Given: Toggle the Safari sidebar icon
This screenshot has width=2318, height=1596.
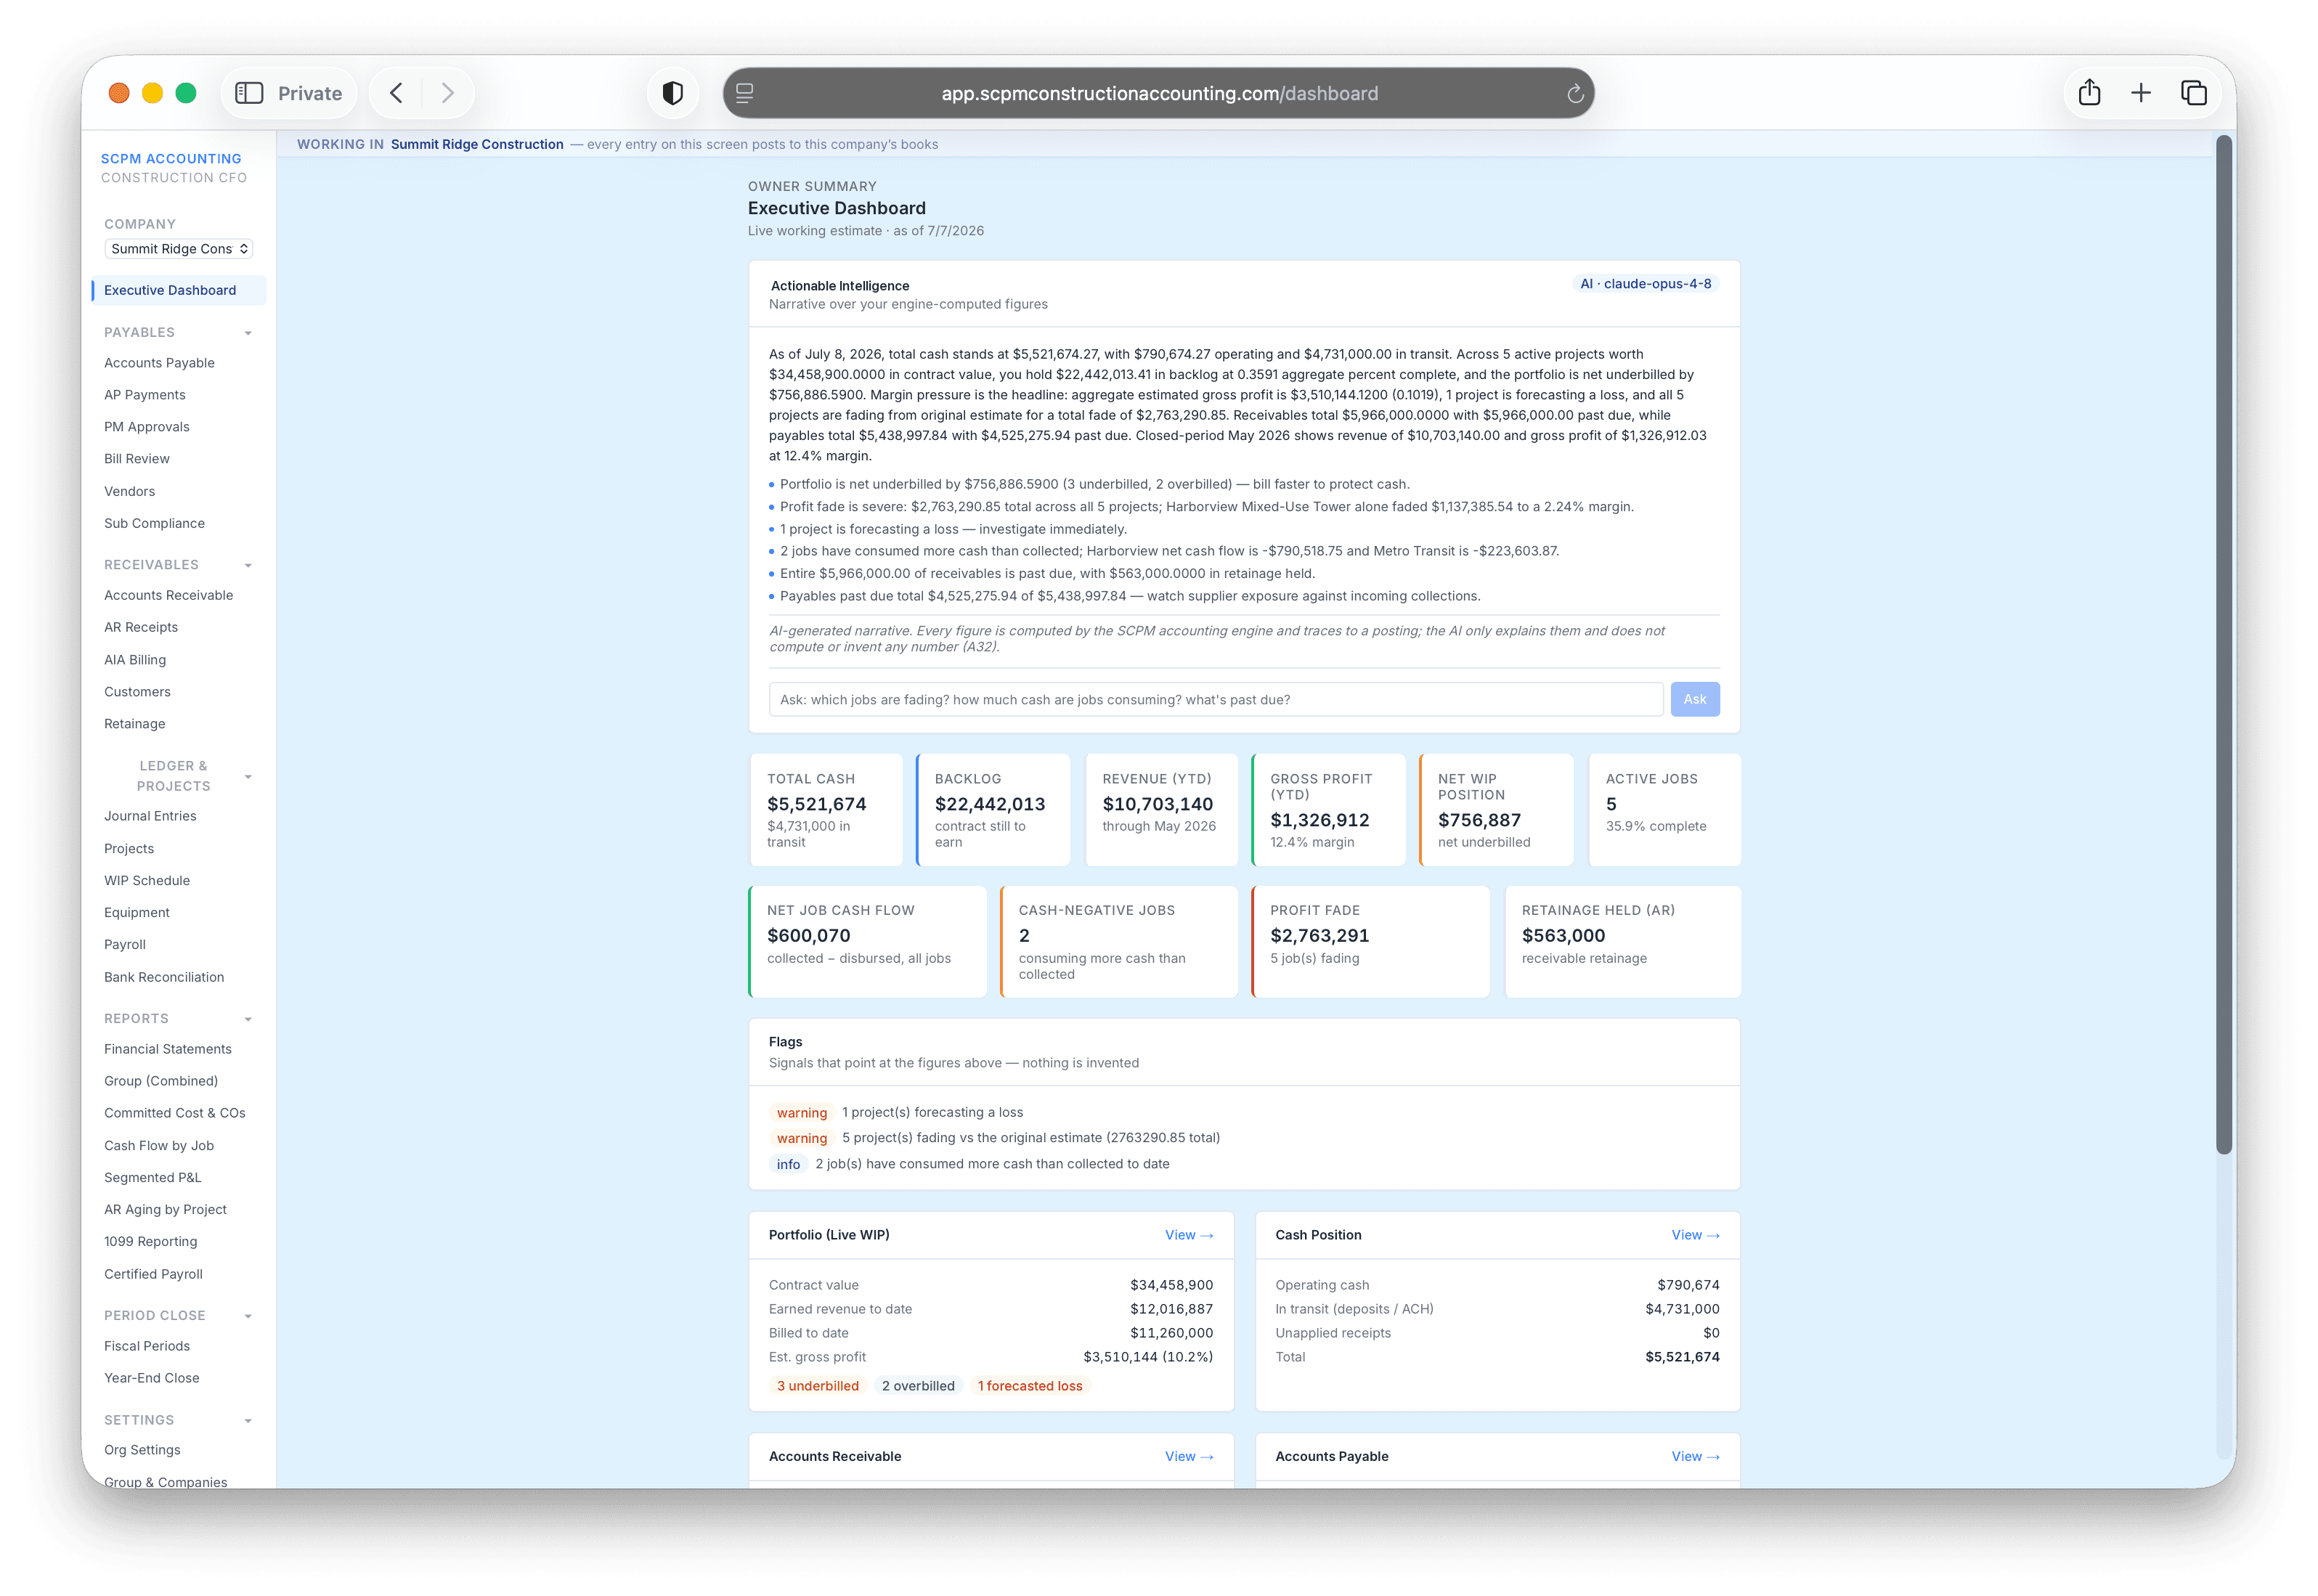Looking at the screenshot, I should tap(248, 93).
